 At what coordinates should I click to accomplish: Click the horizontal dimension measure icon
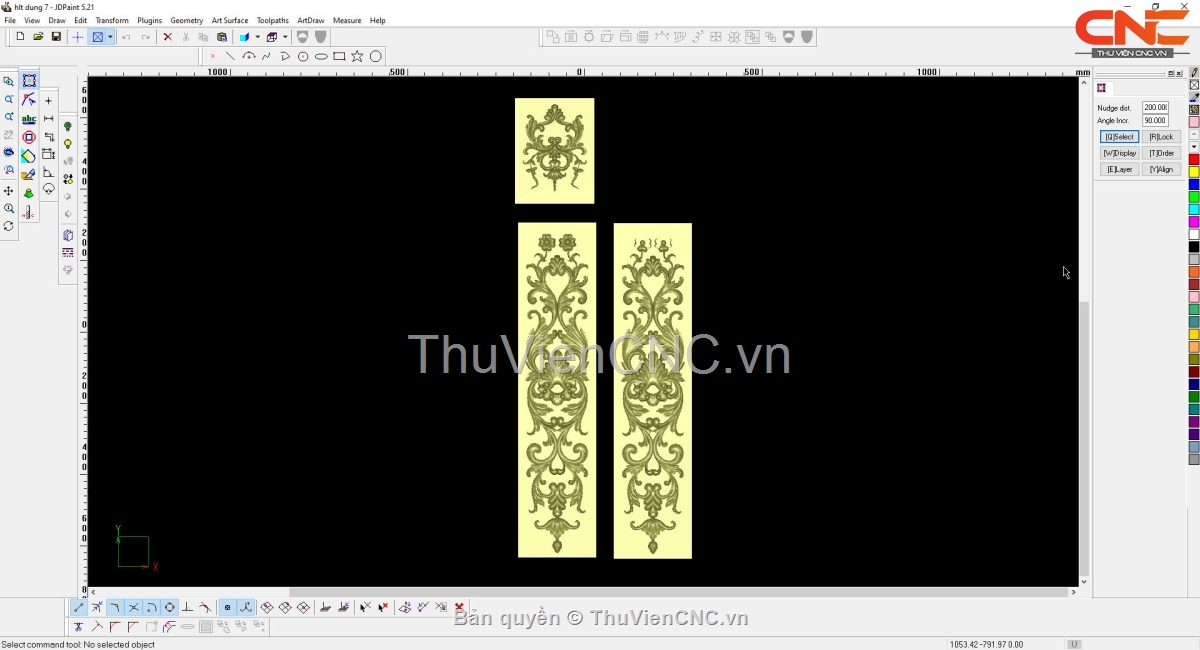[48, 119]
